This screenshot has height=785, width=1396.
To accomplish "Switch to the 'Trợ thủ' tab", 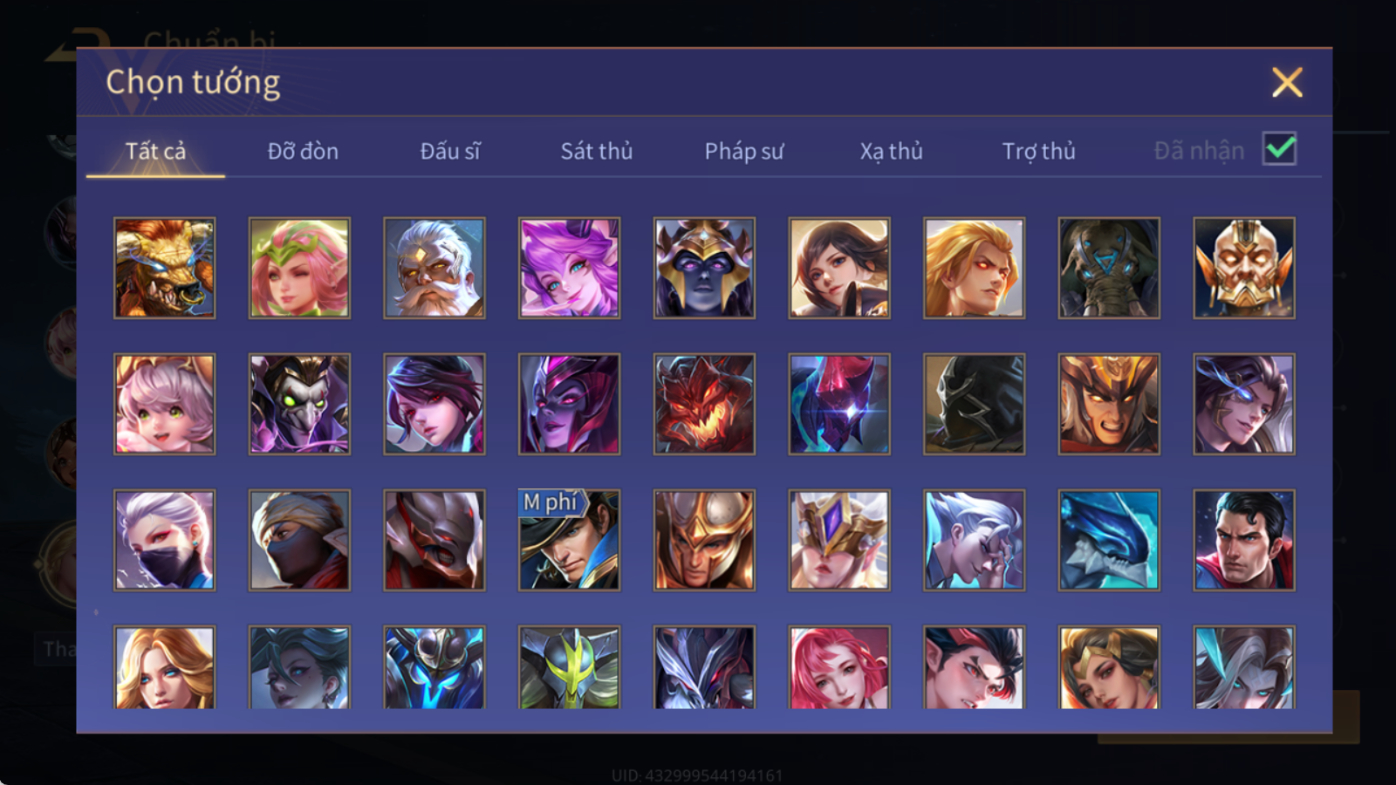I will point(1039,151).
